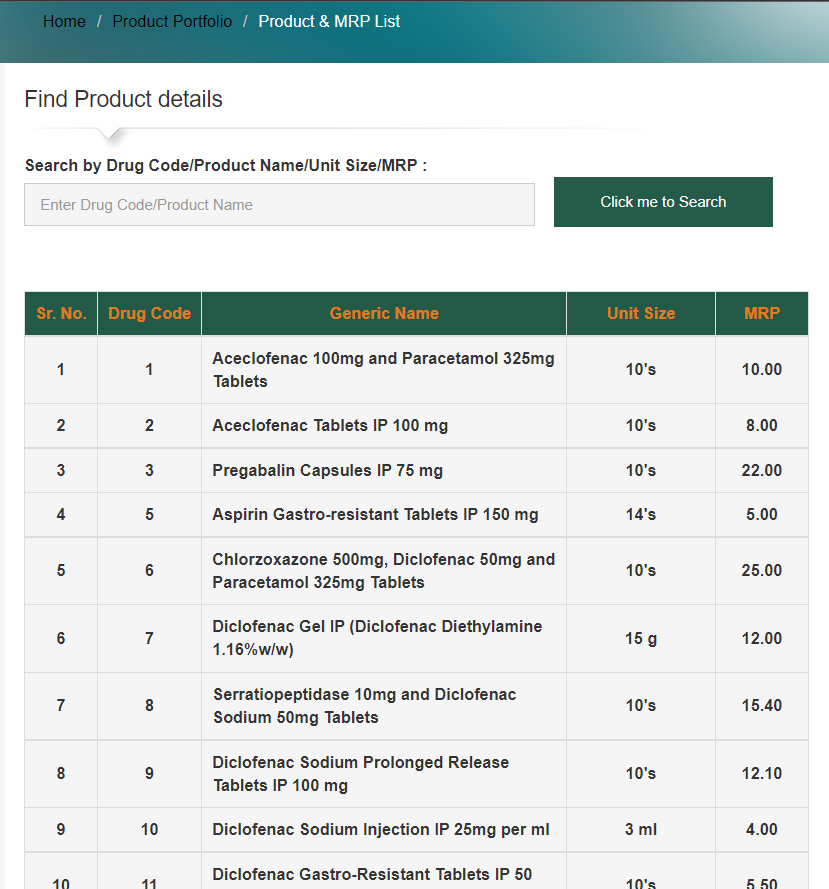Focus the Drug Code/Product Name search field

(x=279, y=204)
